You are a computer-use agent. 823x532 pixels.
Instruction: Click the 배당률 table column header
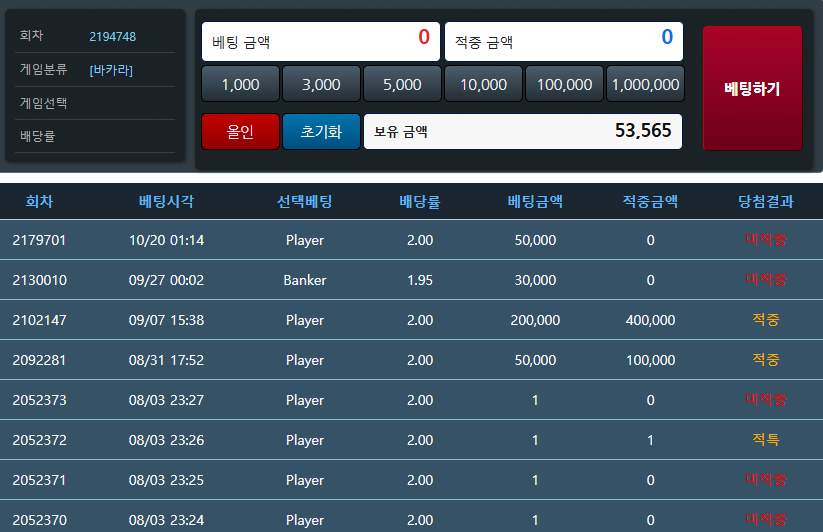click(420, 201)
